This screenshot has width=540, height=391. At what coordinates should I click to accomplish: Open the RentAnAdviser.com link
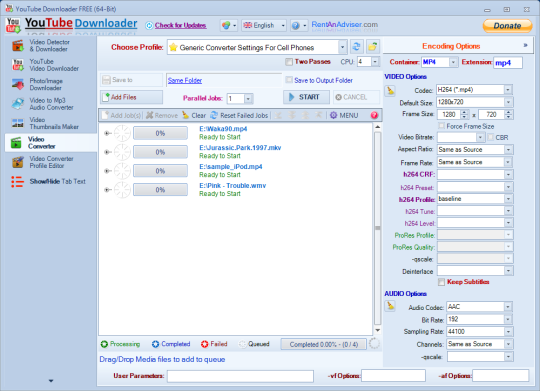(x=344, y=25)
